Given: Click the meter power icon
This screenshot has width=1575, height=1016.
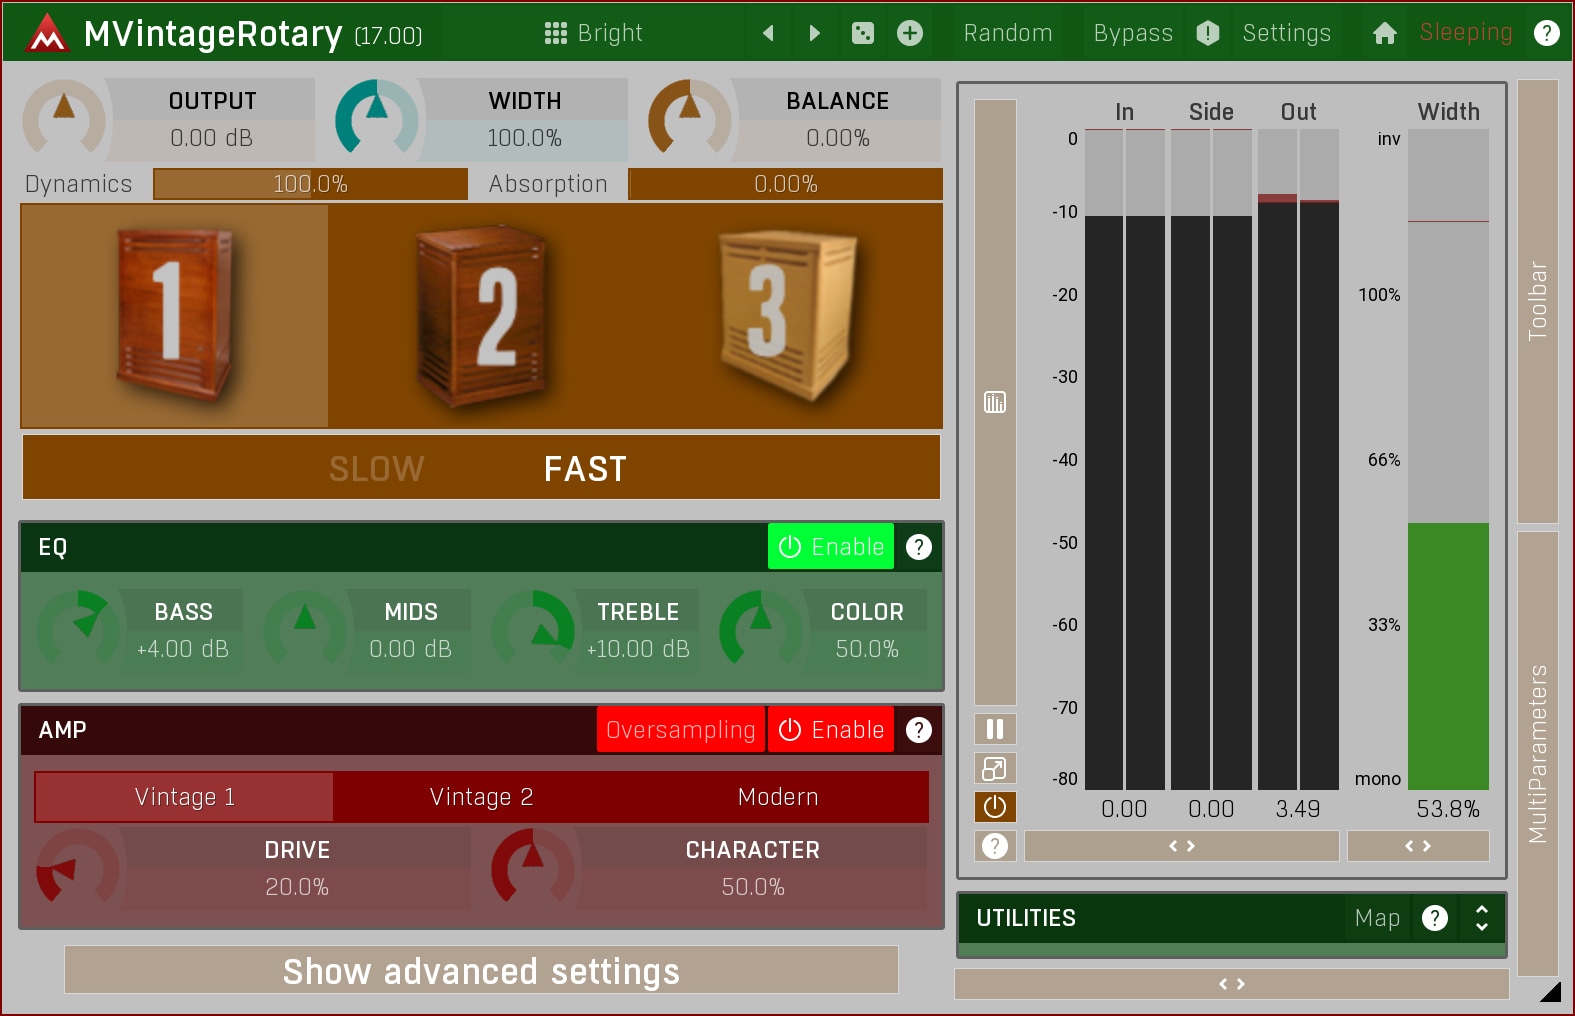Looking at the screenshot, I should click(995, 807).
